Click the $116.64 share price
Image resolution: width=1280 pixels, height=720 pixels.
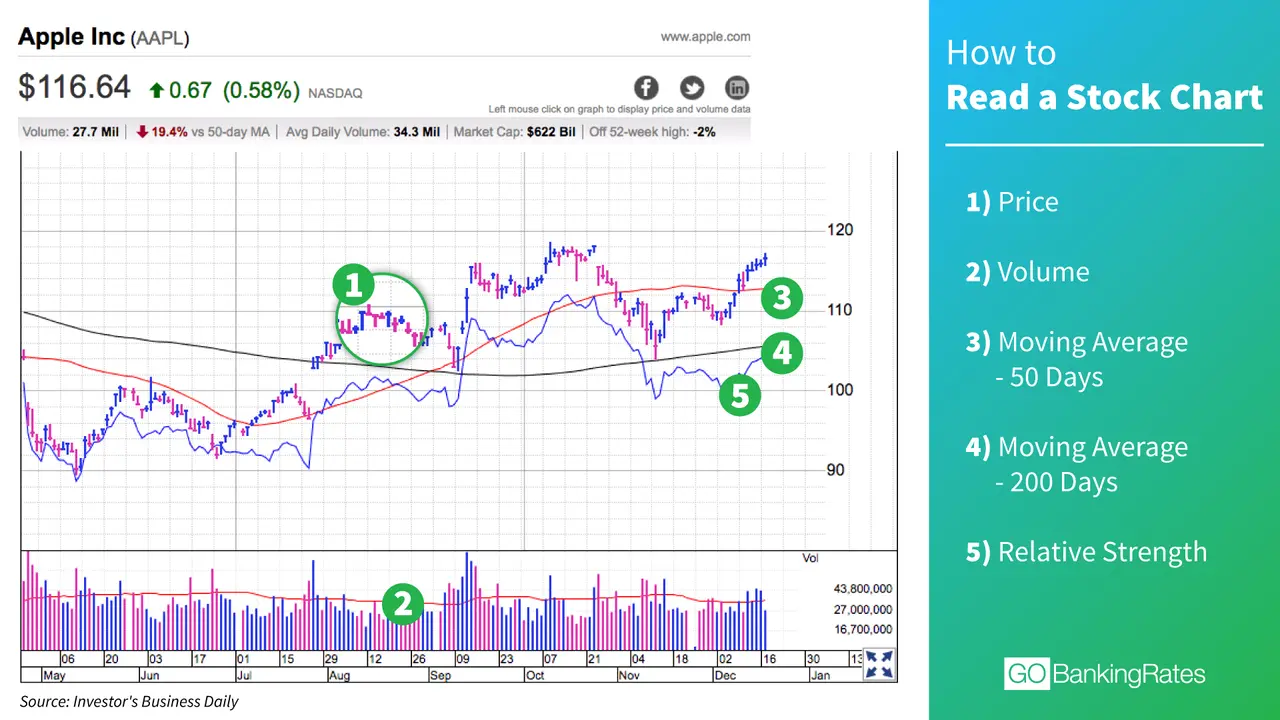click(74, 87)
